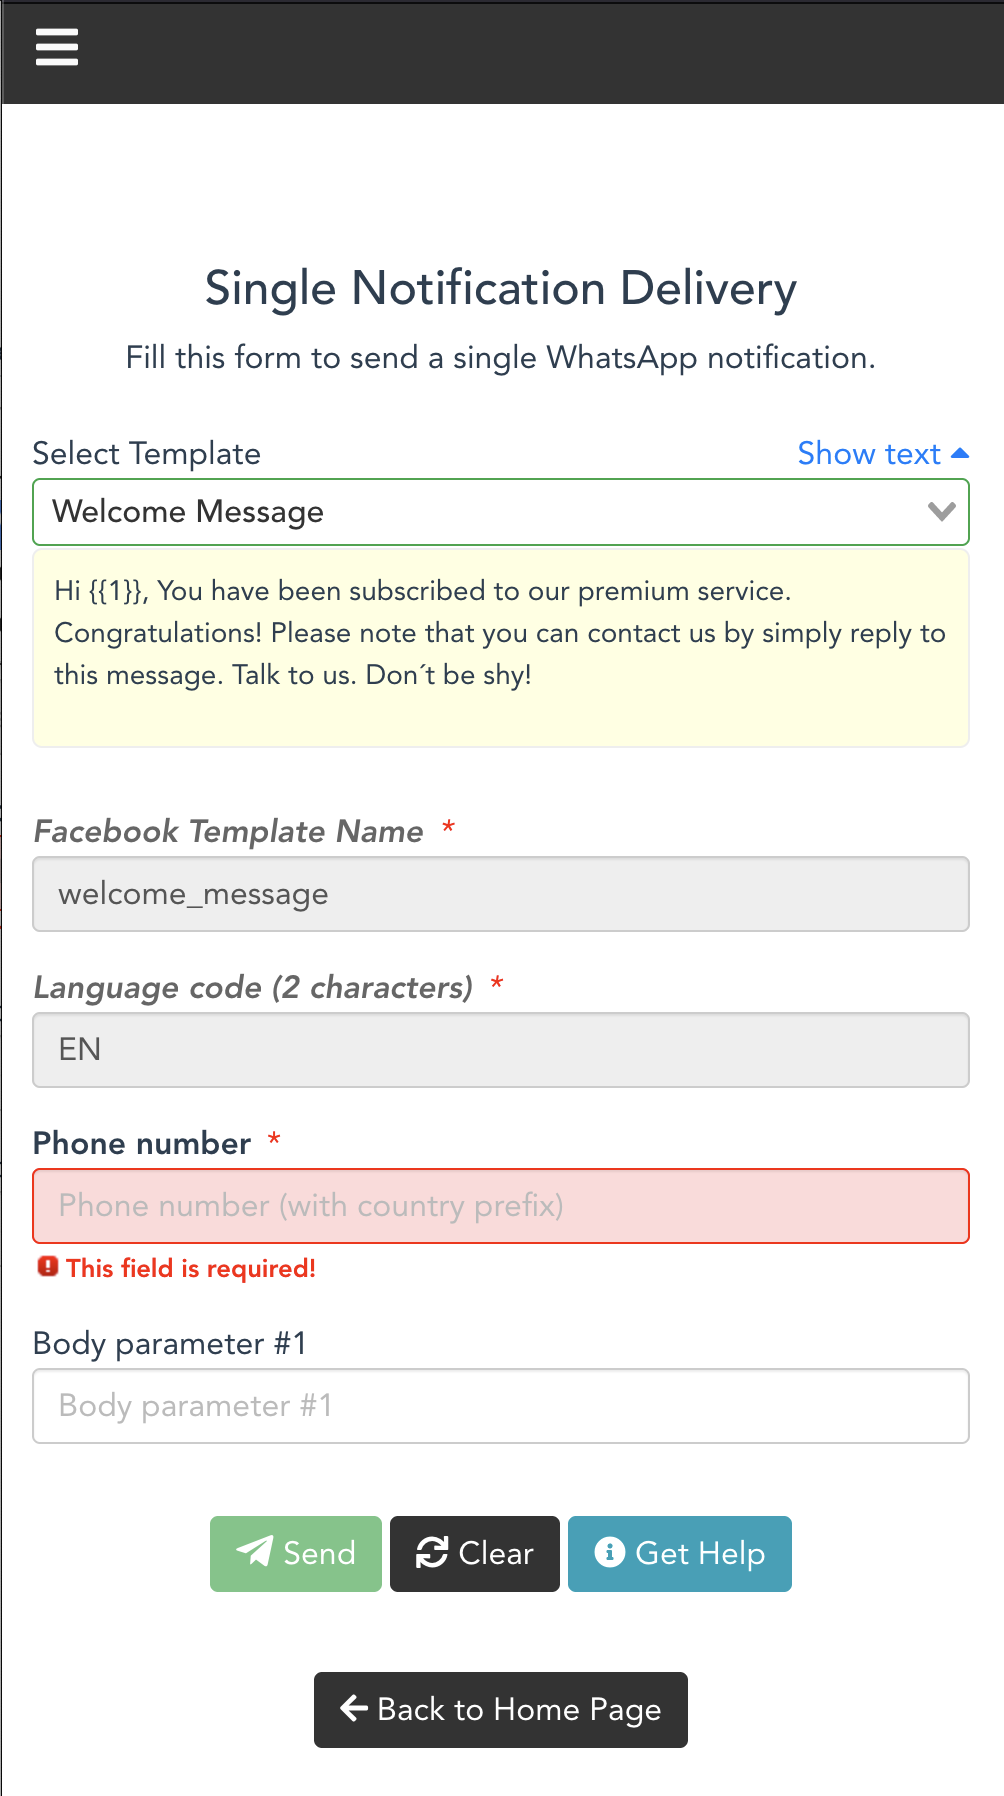Click the red exclamation error icon

[48, 1267]
